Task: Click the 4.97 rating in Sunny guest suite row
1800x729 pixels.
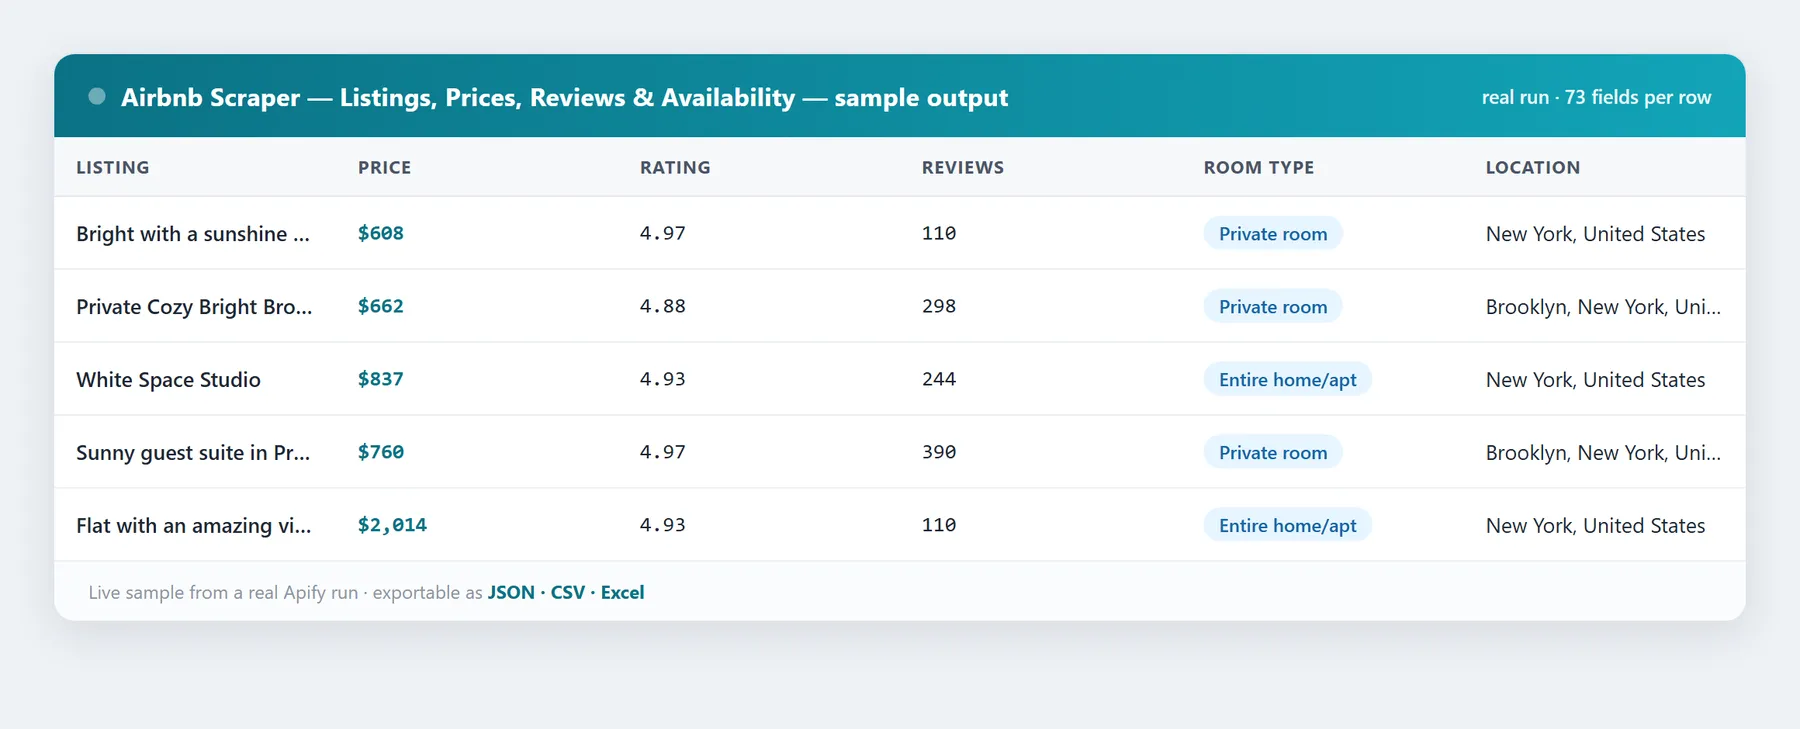Action: coord(663,452)
